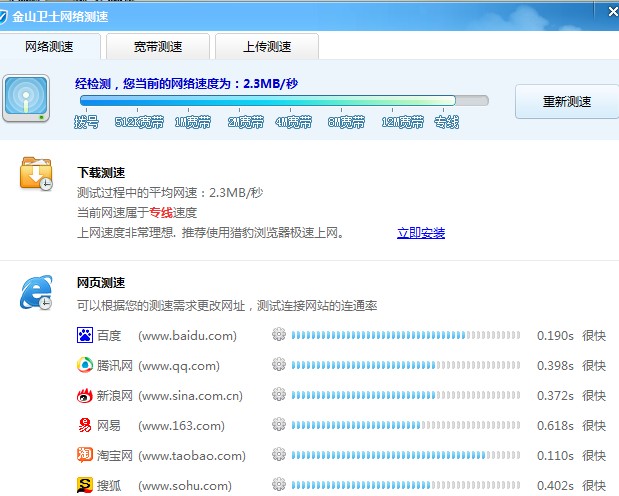Viewport: 619px width, 496px height.
Task: Open gear settings for the Baidu row
Action: pos(279,334)
